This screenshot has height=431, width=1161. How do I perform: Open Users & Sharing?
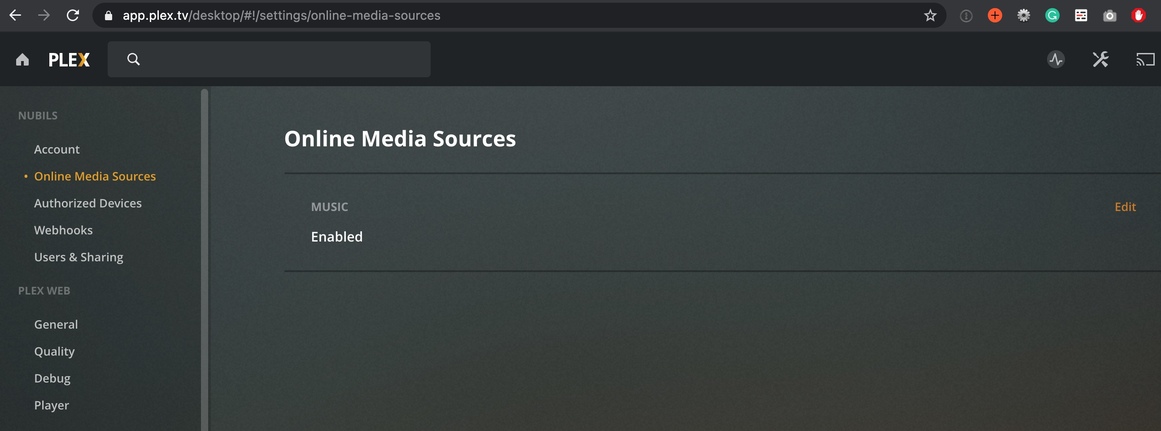click(x=78, y=257)
